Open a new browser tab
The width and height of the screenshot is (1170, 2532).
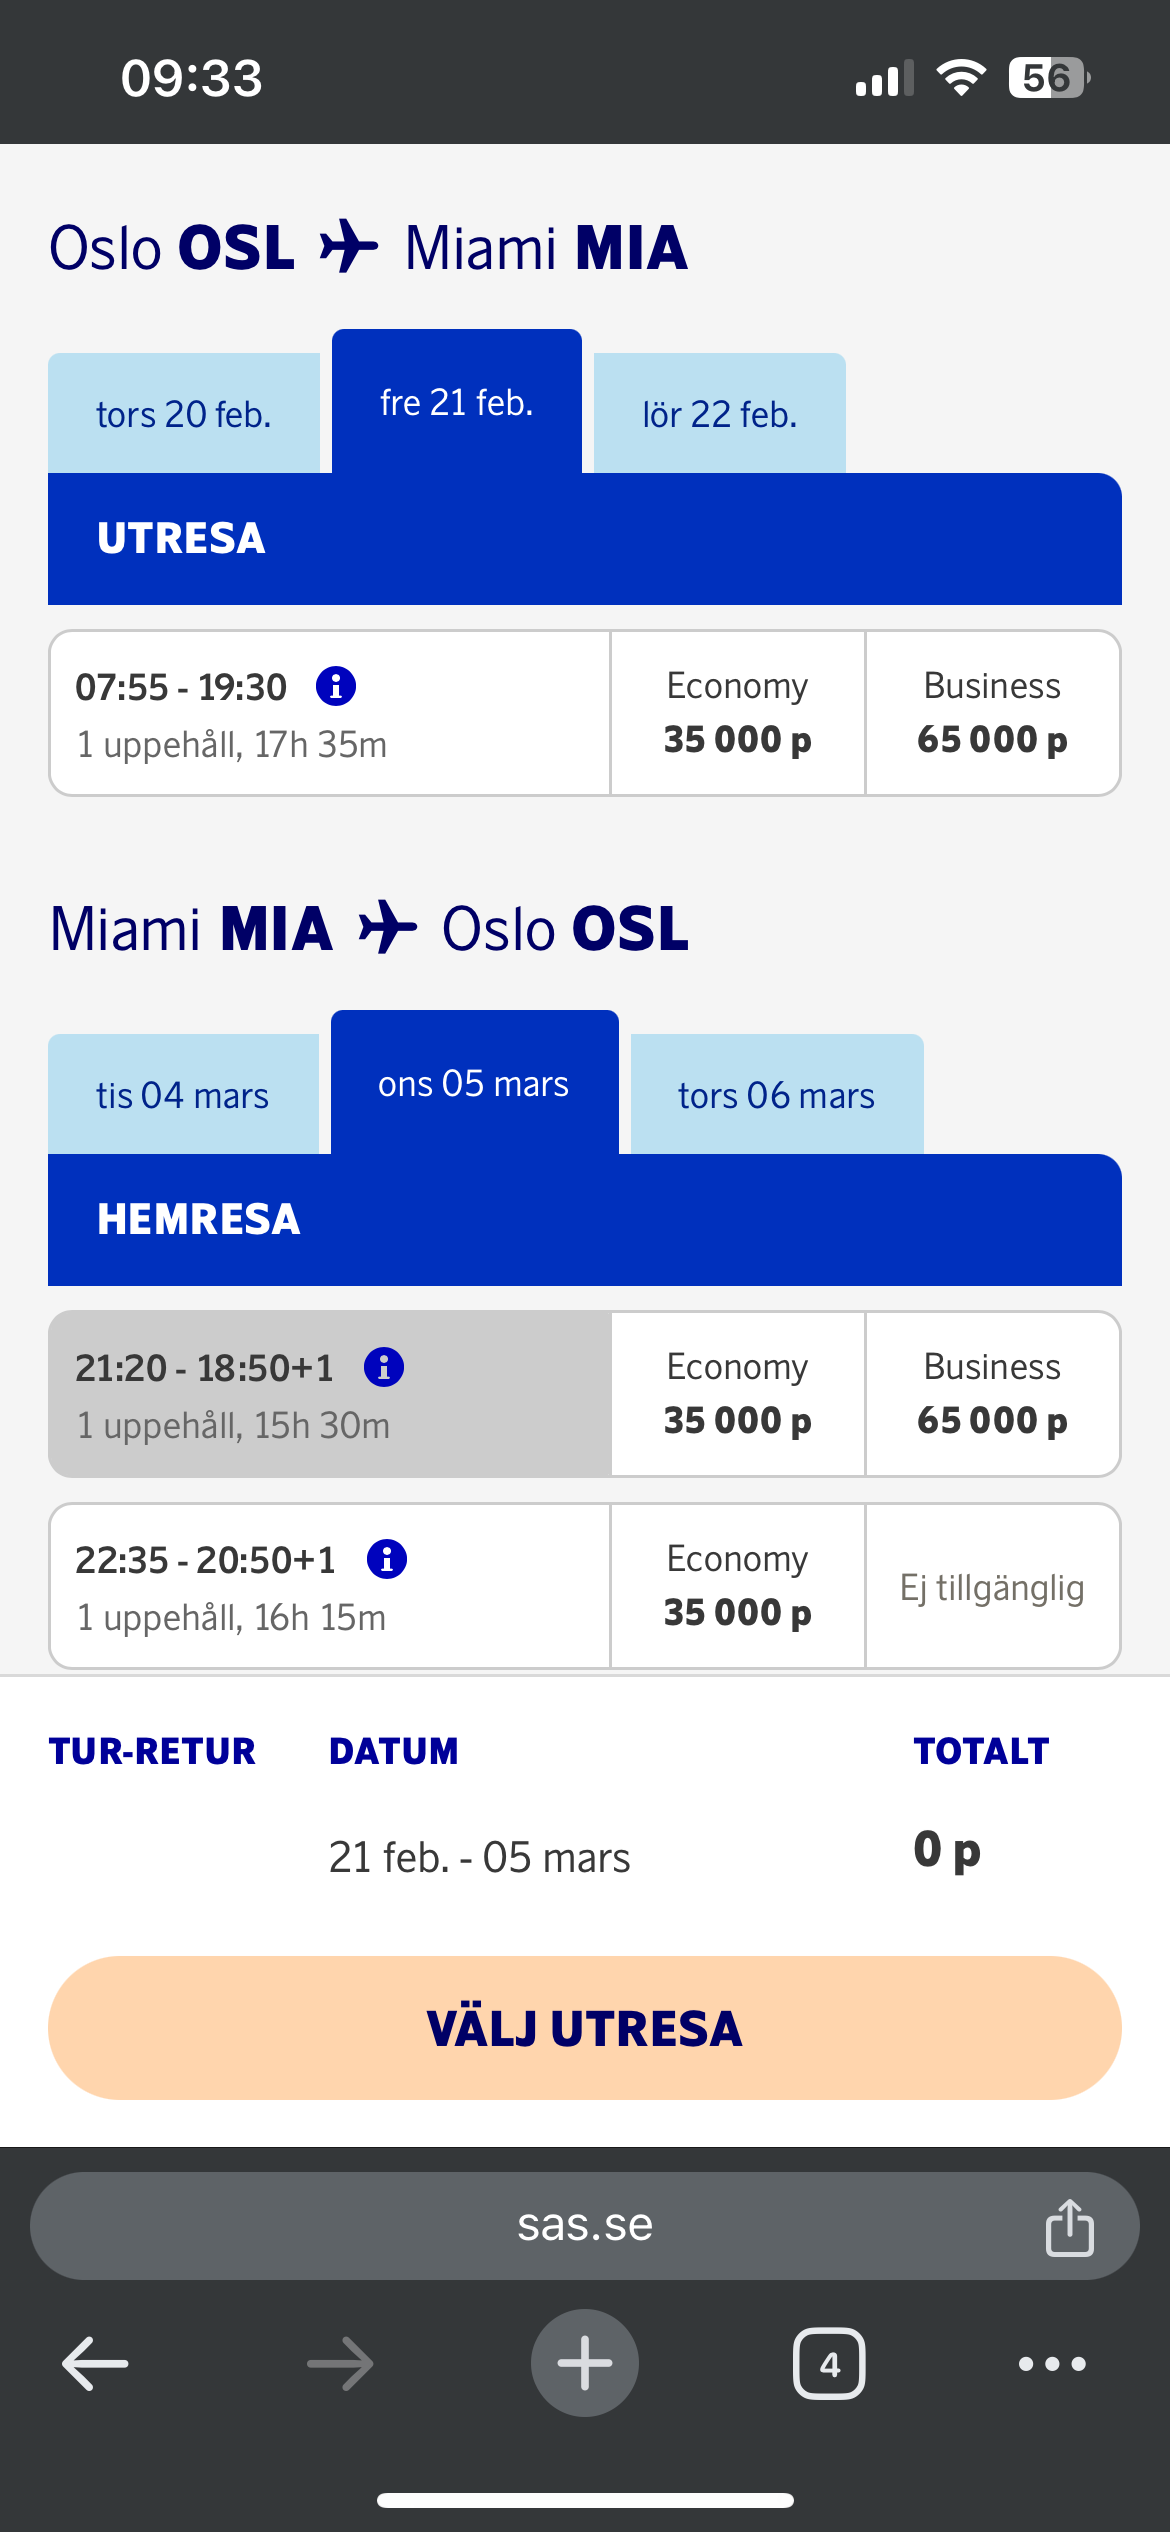584,2364
